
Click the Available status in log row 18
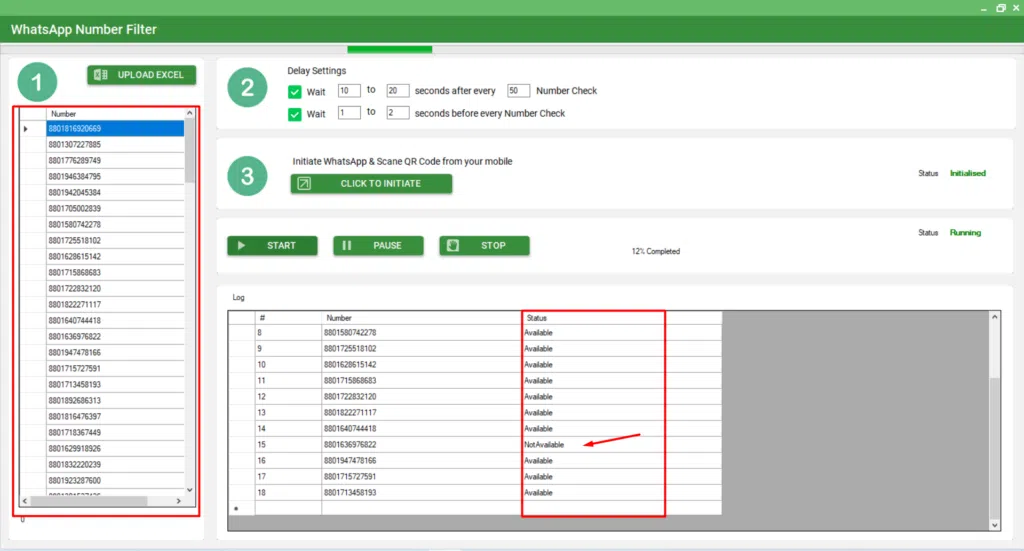pyautogui.click(x=538, y=492)
